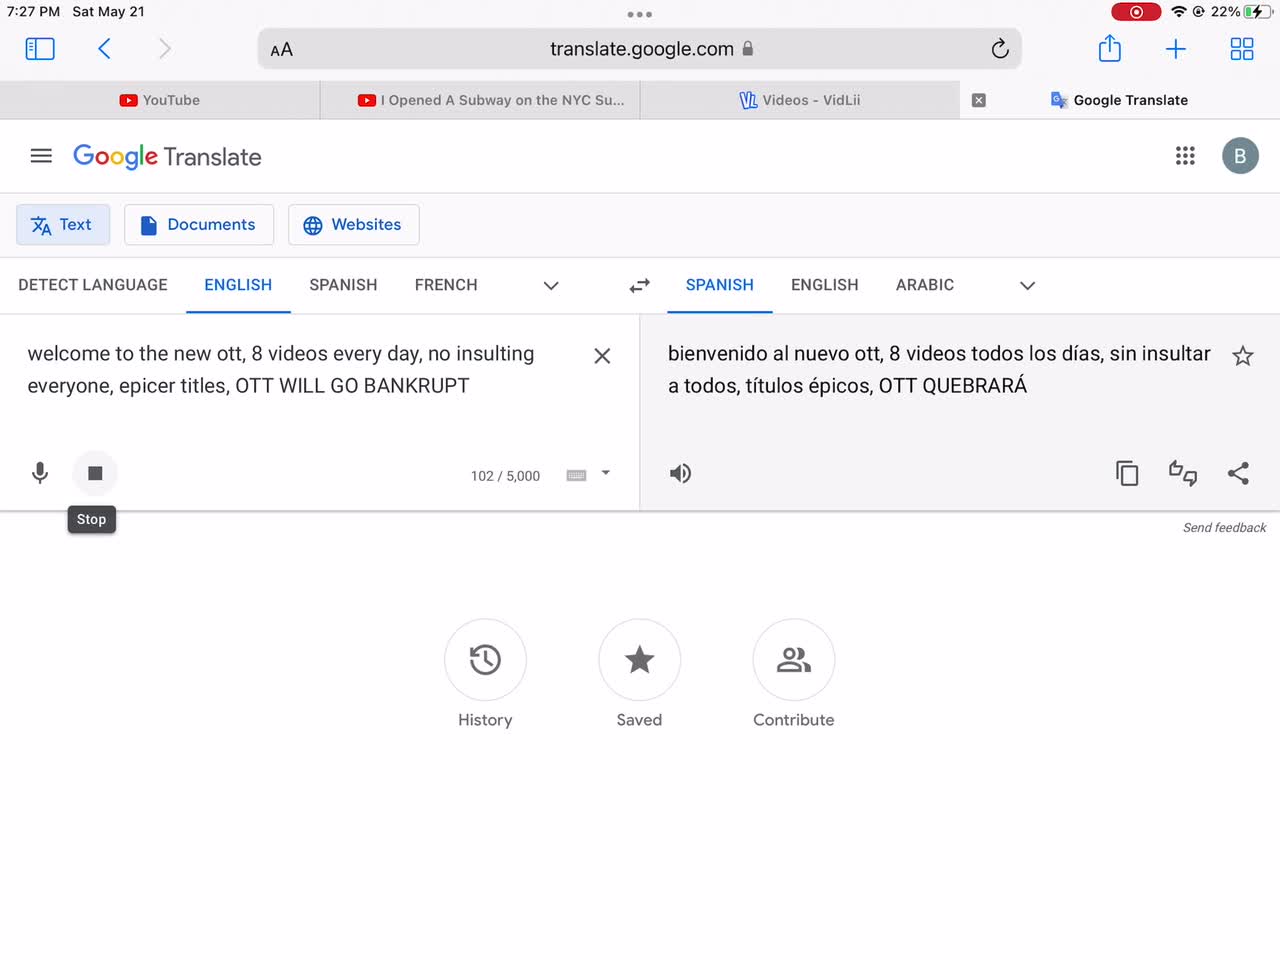Open the Google apps grid launcher
Viewport: 1280px width, 960px height.
coord(1185,156)
